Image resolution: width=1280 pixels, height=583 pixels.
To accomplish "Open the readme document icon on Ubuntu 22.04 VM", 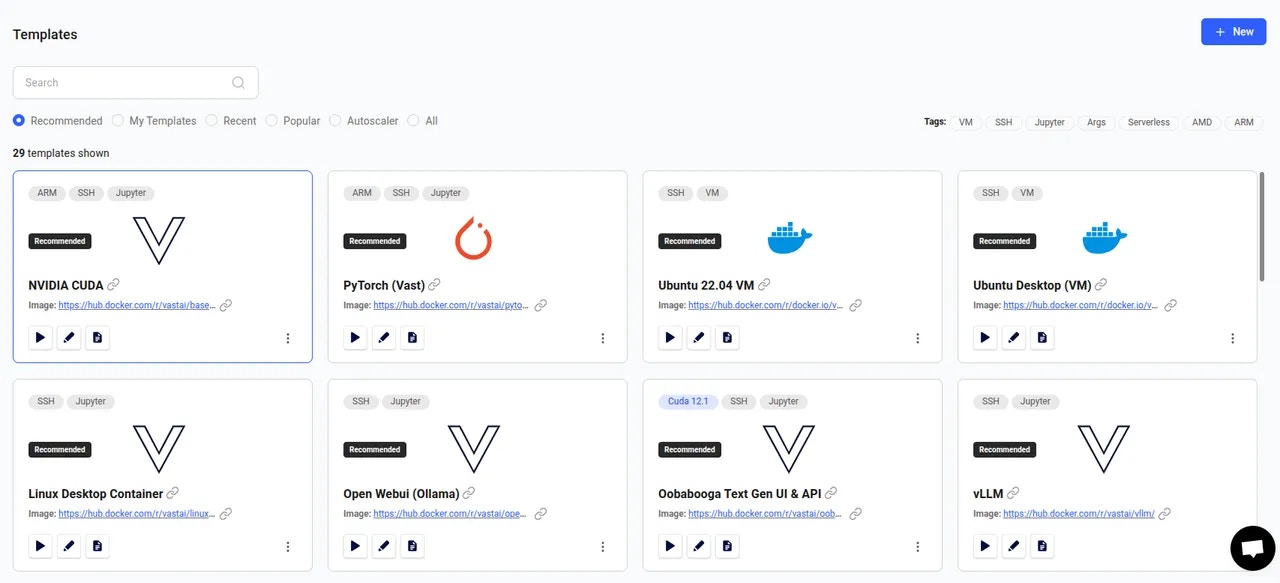I will point(727,337).
